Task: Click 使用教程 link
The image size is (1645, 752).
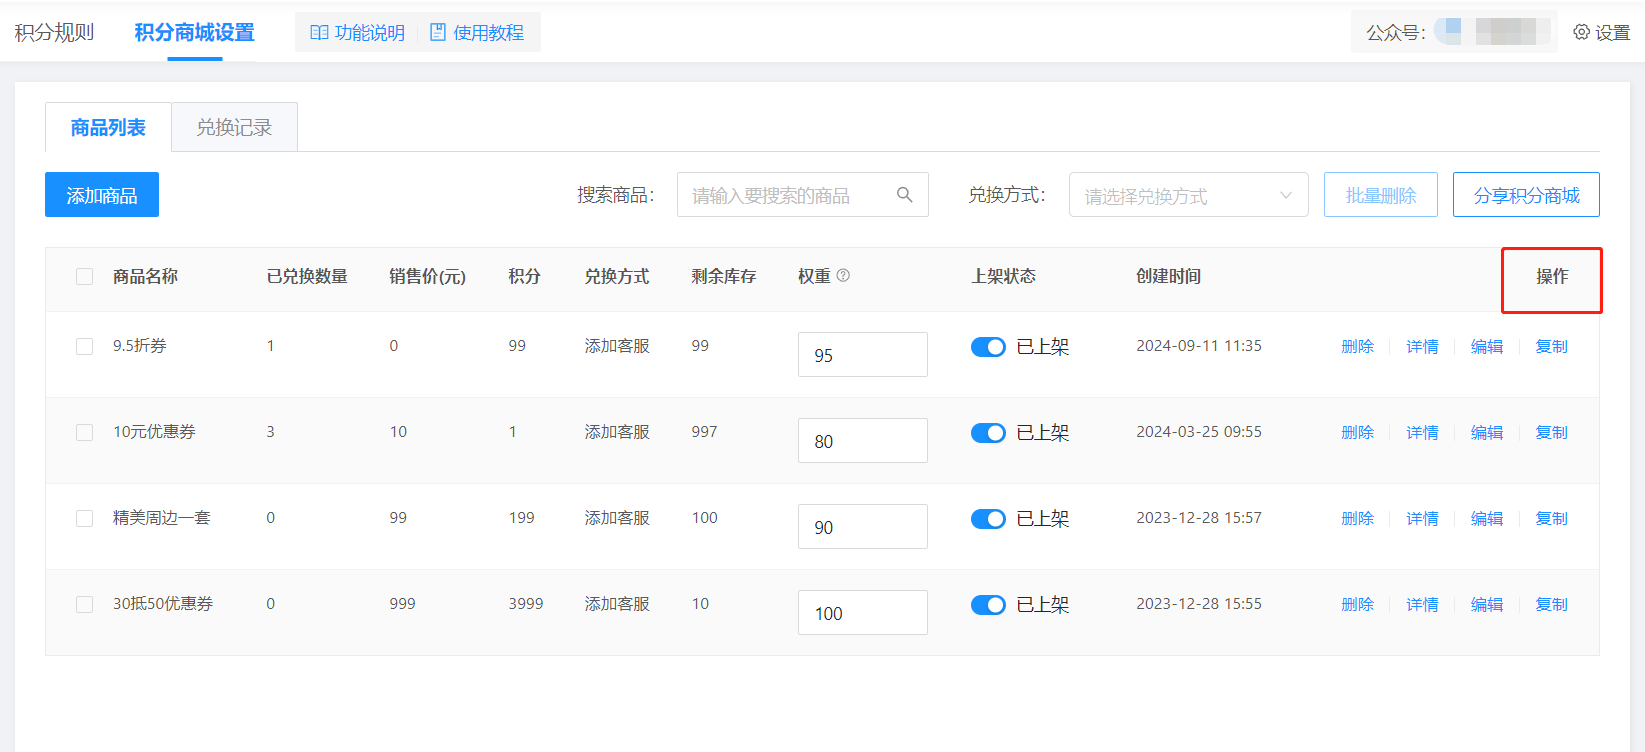Action: coord(488,33)
